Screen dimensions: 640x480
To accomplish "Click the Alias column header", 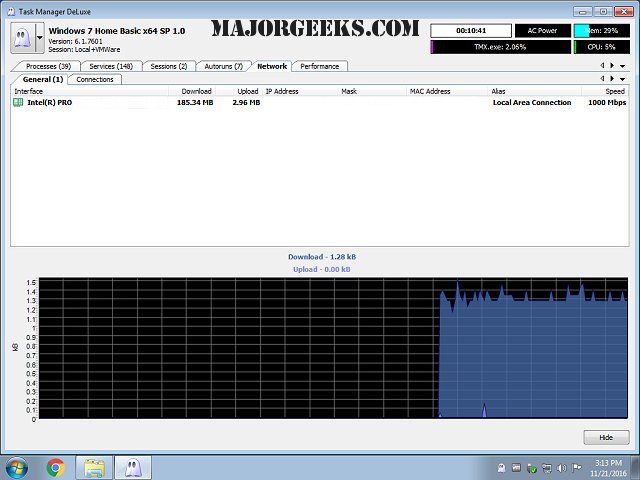I will tap(535, 91).
